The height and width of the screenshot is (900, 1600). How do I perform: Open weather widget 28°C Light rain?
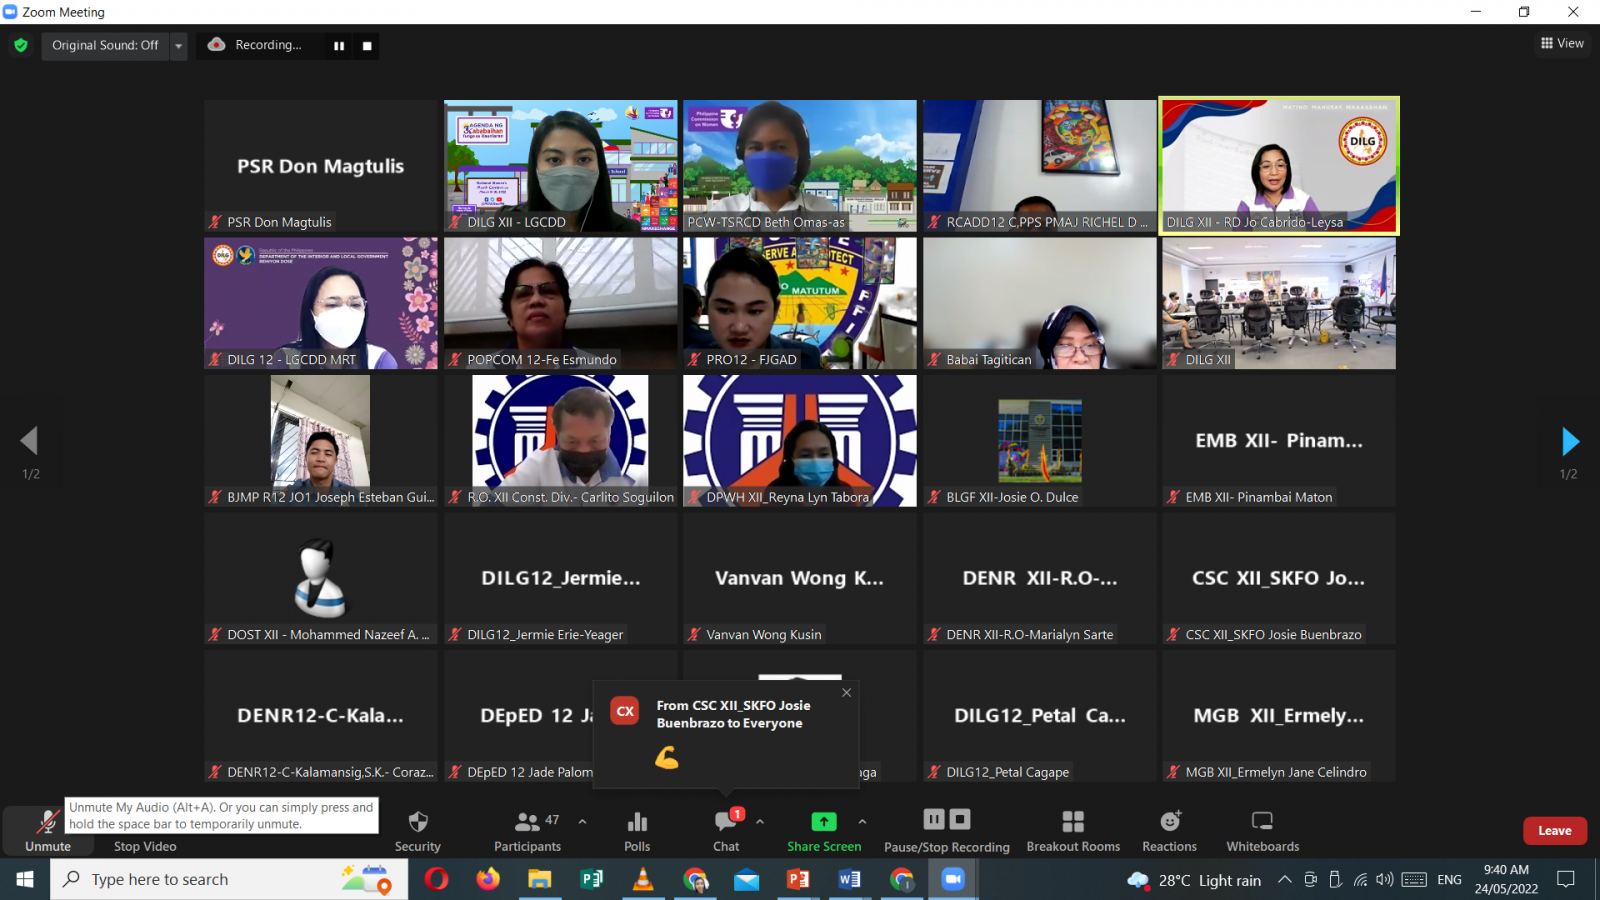[1194, 880]
